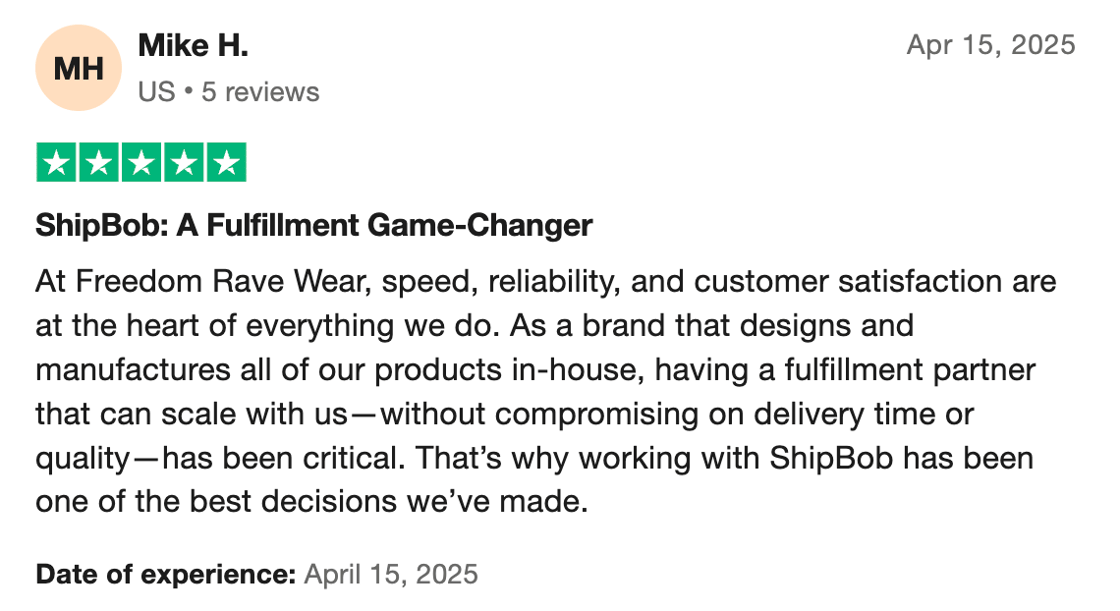Click the Date of experience label

166,575
